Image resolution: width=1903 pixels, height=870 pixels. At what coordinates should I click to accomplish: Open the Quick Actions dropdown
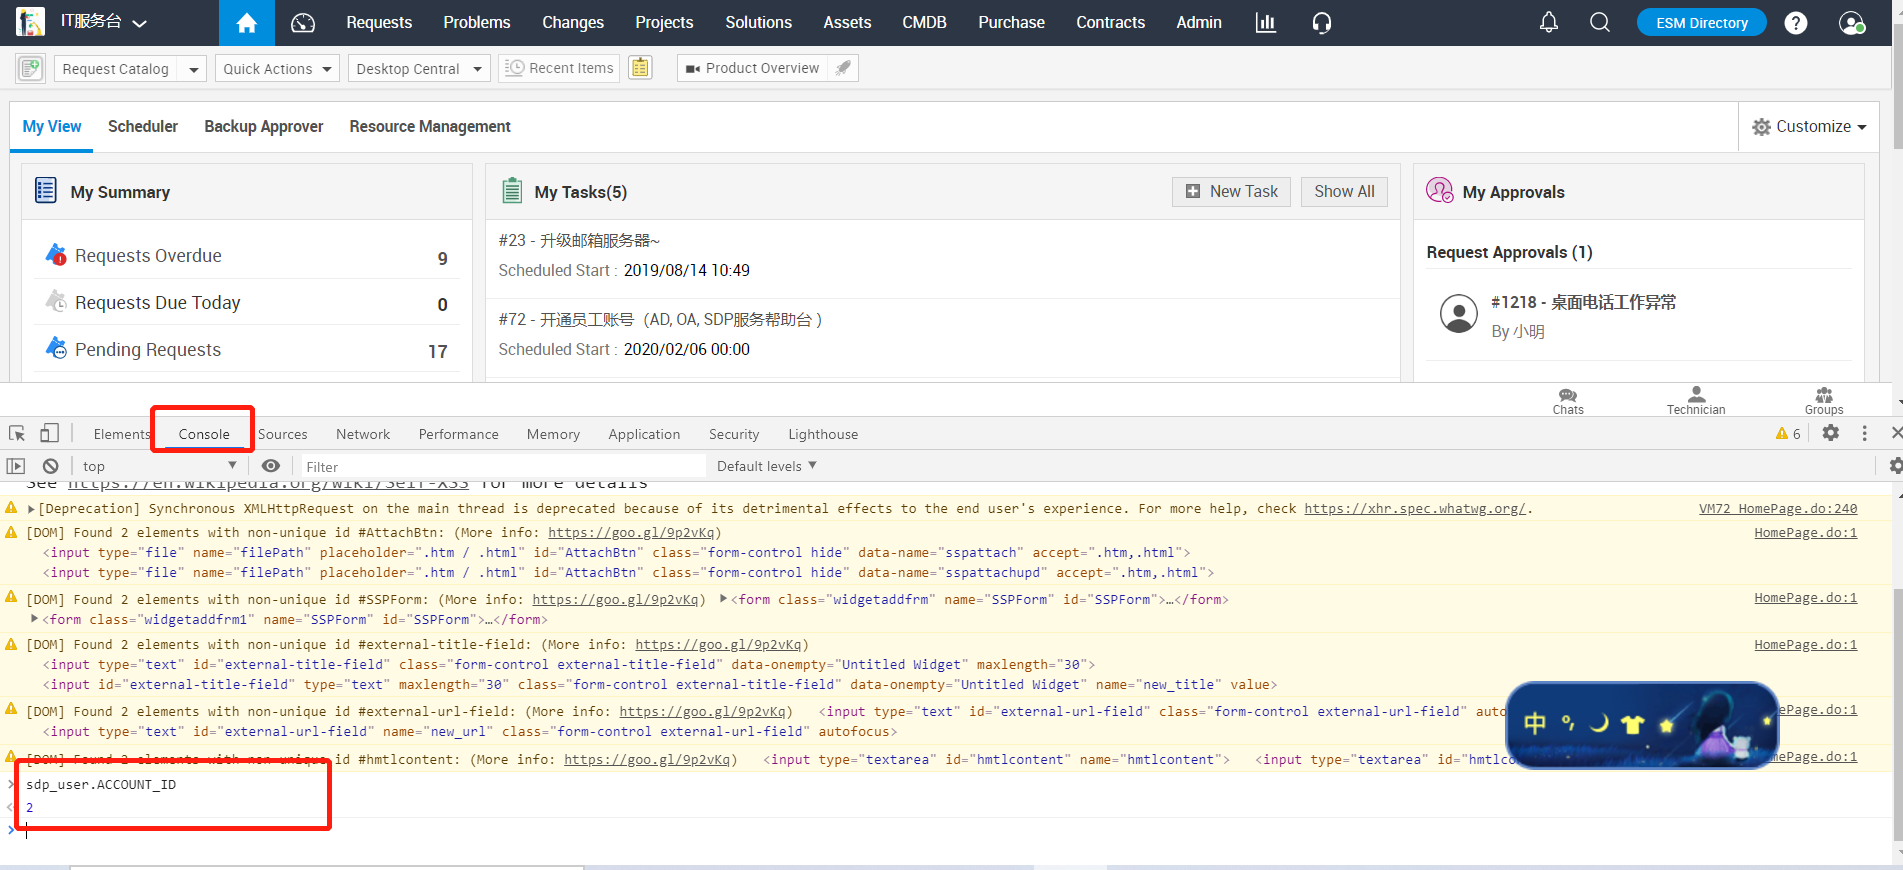click(277, 69)
